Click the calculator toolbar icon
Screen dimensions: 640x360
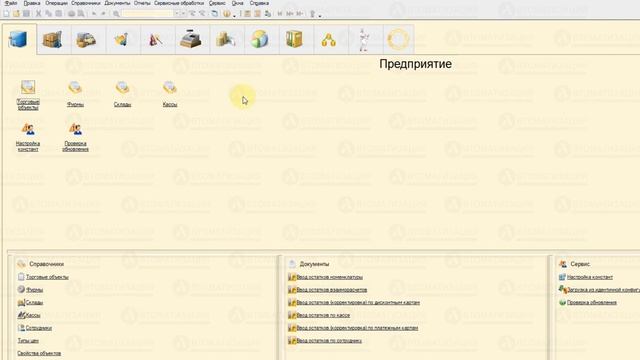[x=247, y=13]
